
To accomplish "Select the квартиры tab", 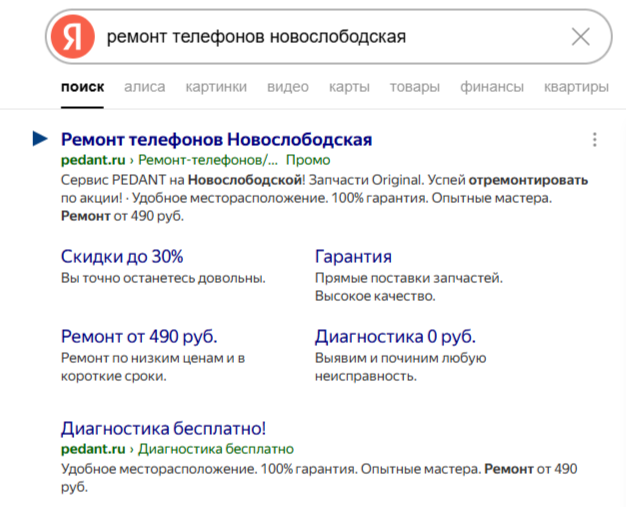I will click(x=576, y=87).
